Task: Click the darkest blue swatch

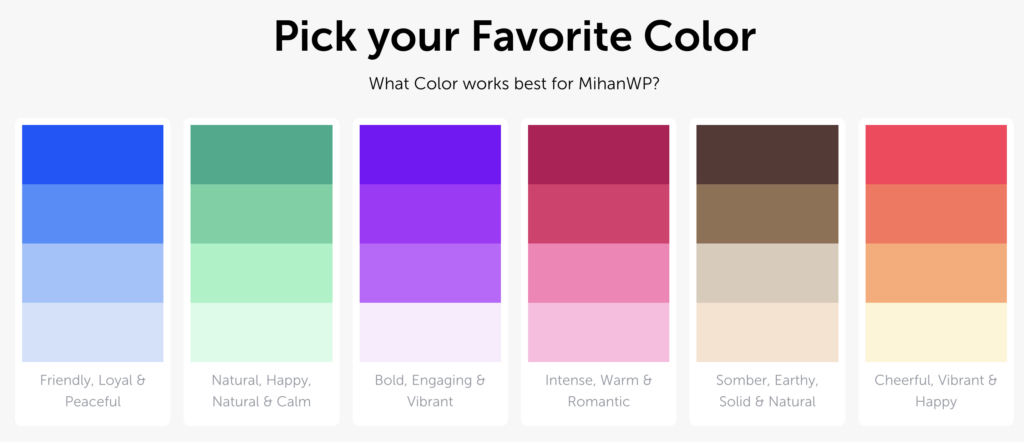Action: [93, 155]
